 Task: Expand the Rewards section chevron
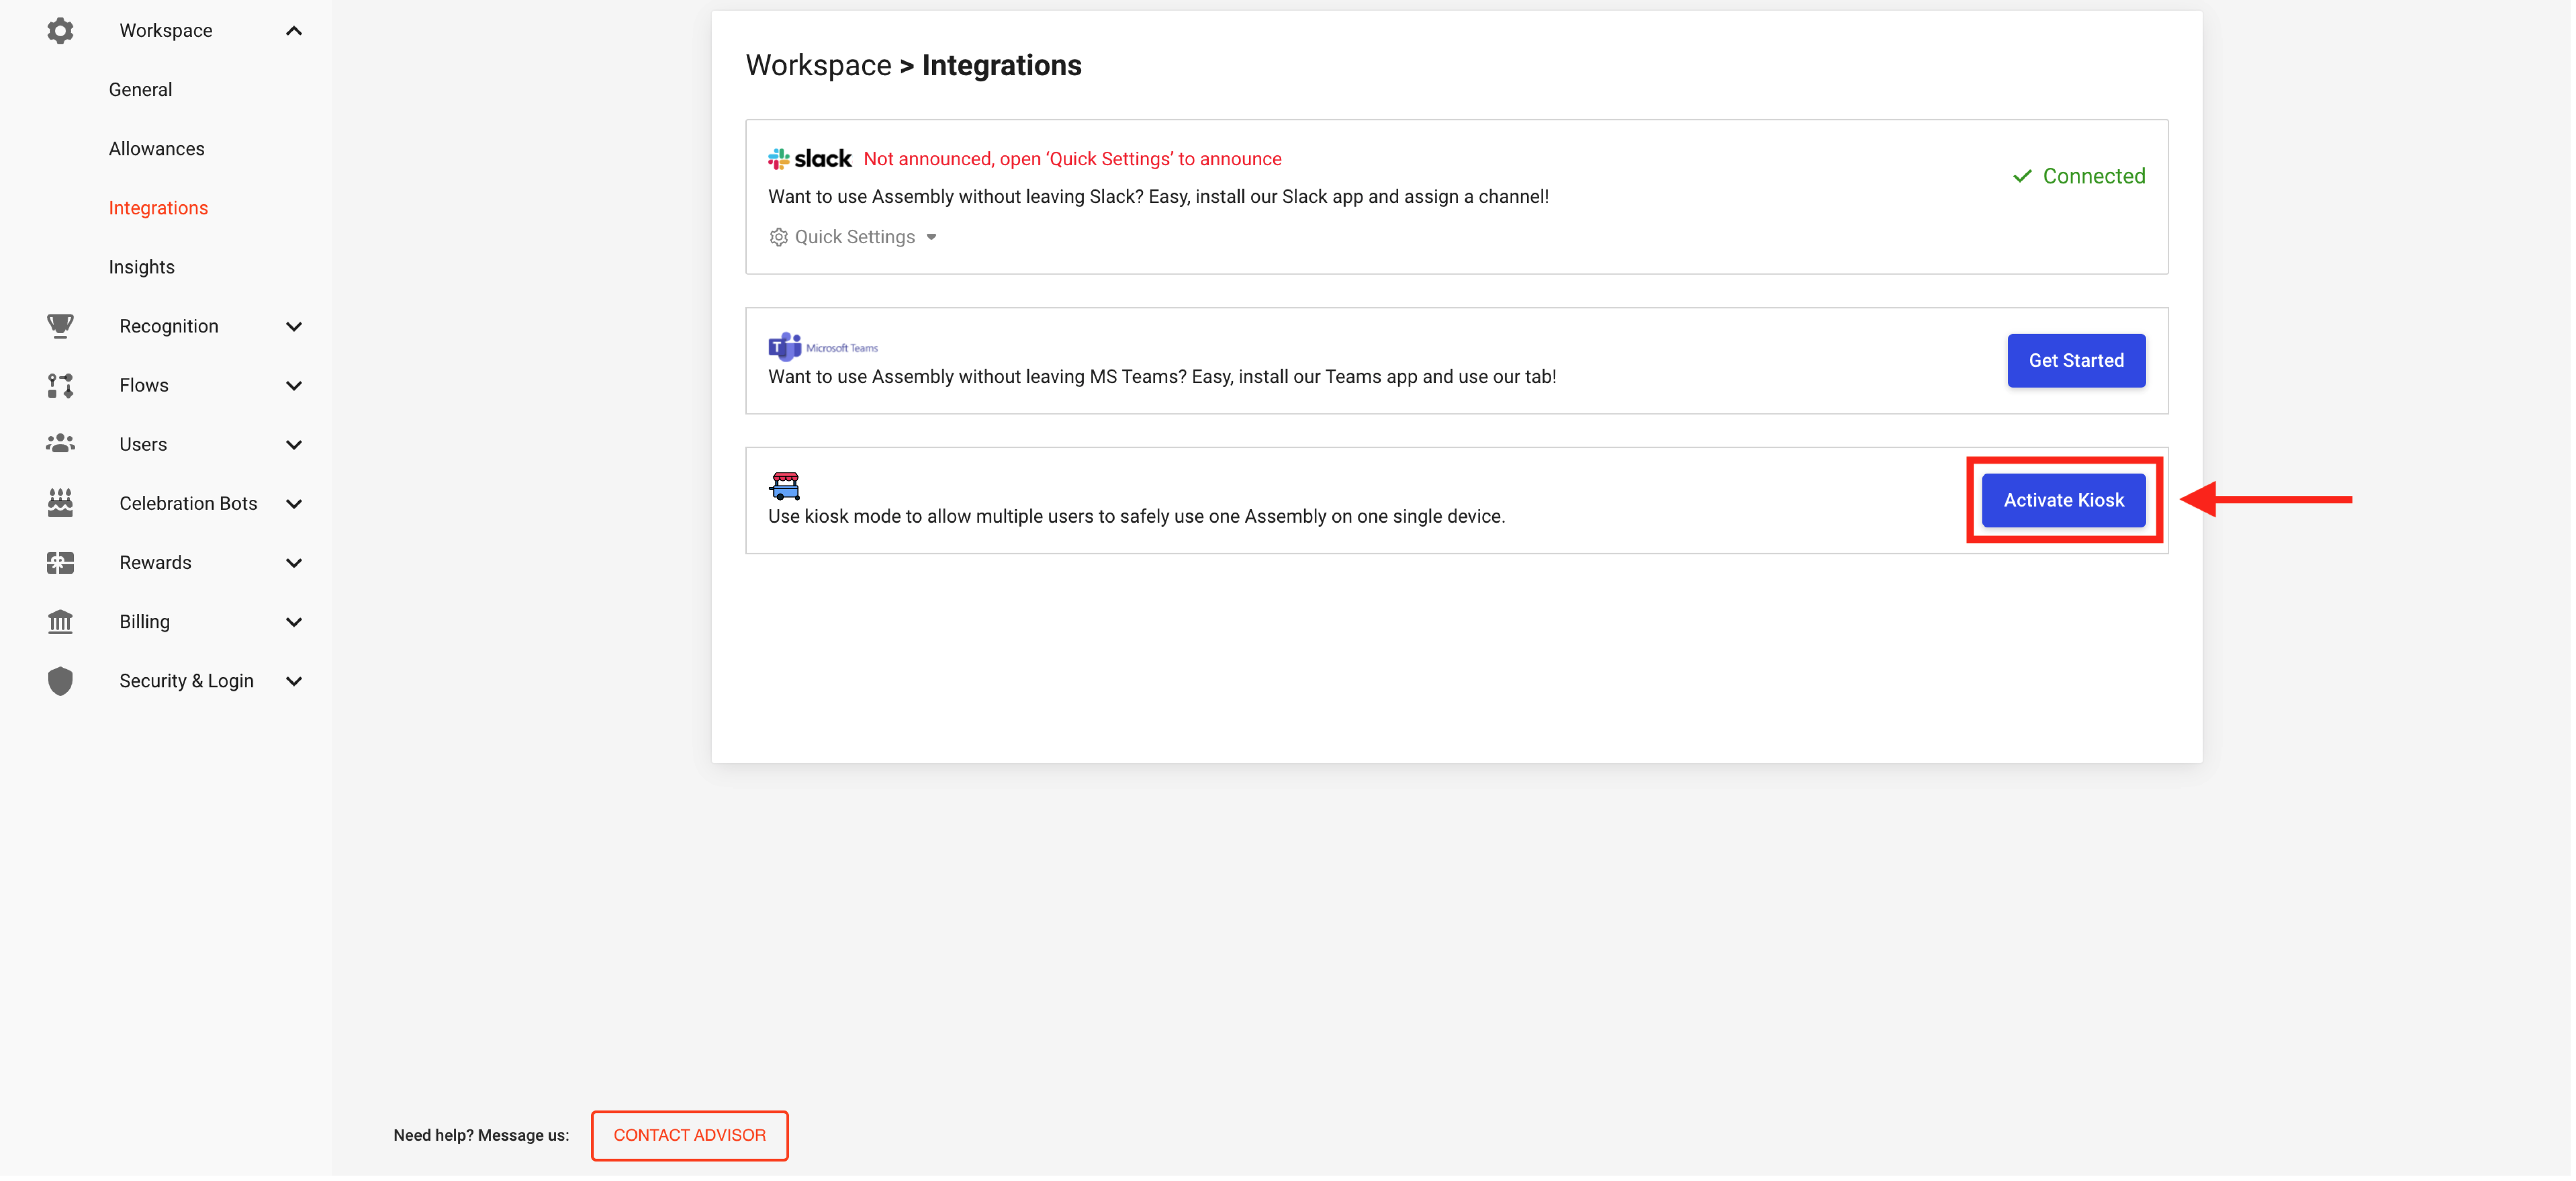tap(294, 563)
